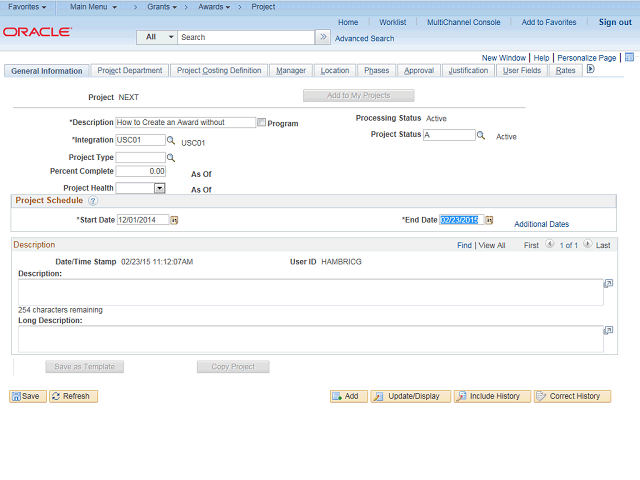
Task: Expand the Long Description popup editor icon
Action: tap(608, 330)
